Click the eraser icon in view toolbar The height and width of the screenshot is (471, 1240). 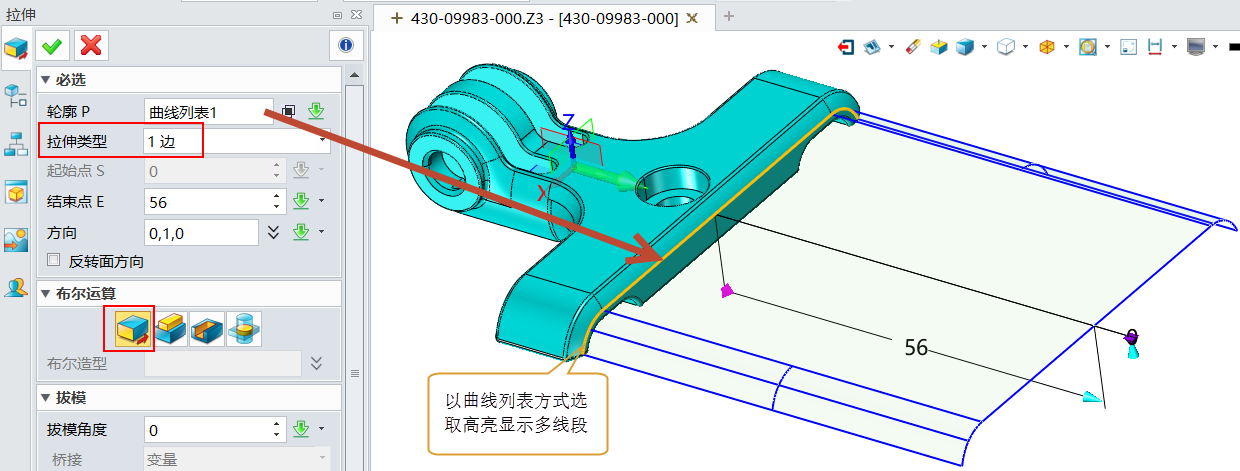(x=912, y=47)
